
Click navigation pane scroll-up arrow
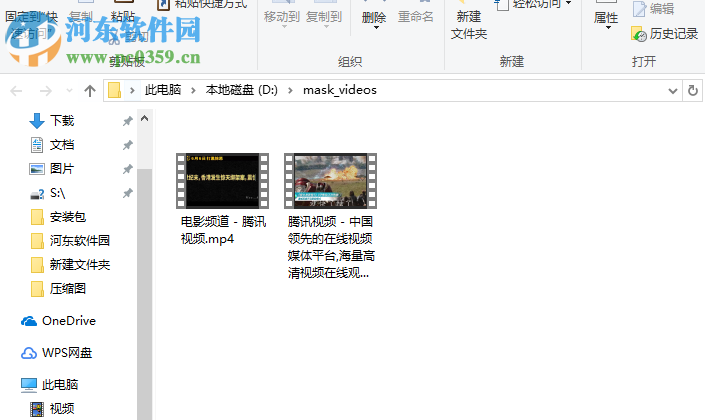144,119
